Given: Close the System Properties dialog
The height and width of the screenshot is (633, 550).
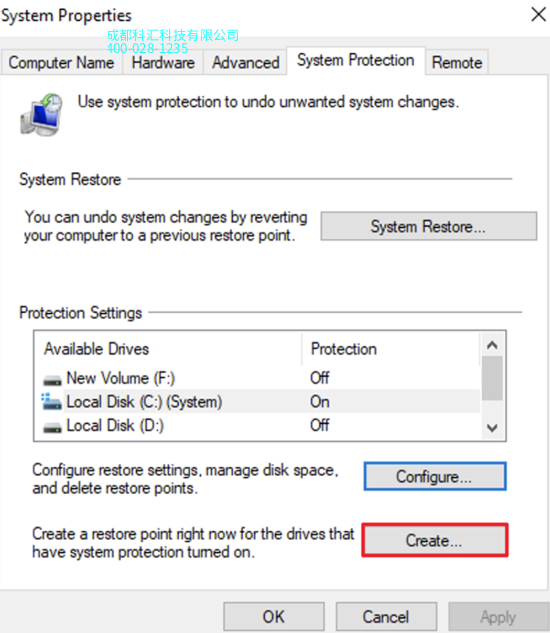Looking at the screenshot, I should (x=538, y=15).
